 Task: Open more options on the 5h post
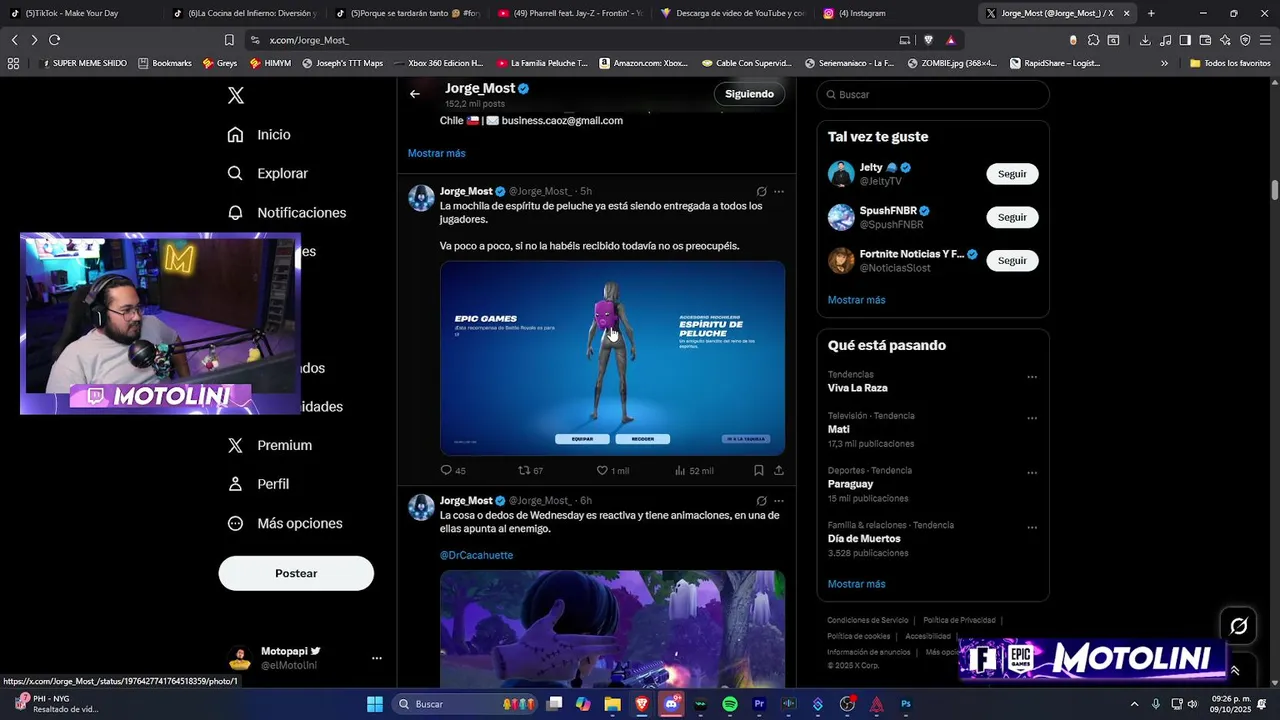779,191
